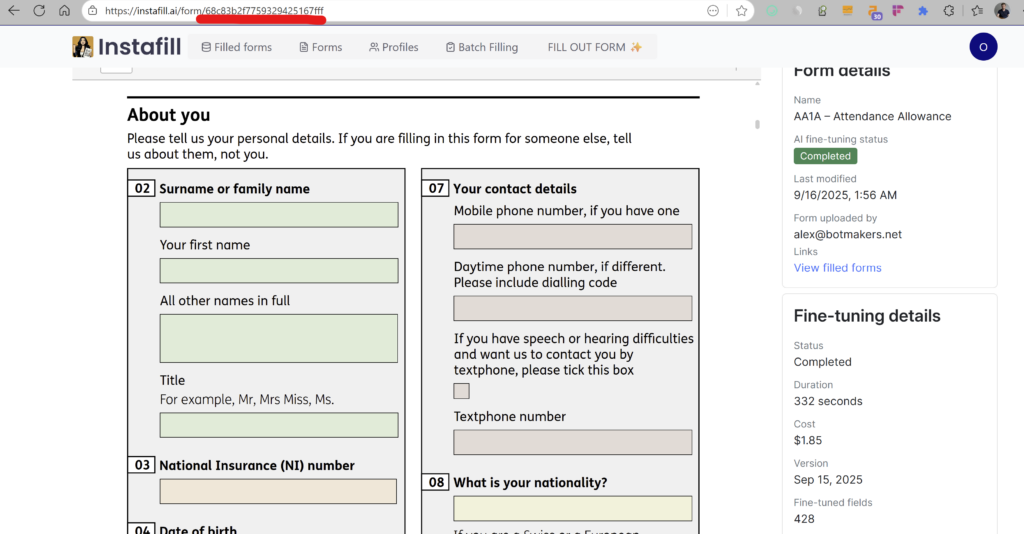Bookmark page with the star icon
Viewport: 1024px width, 534px height.
pyautogui.click(x=741, y=11)
